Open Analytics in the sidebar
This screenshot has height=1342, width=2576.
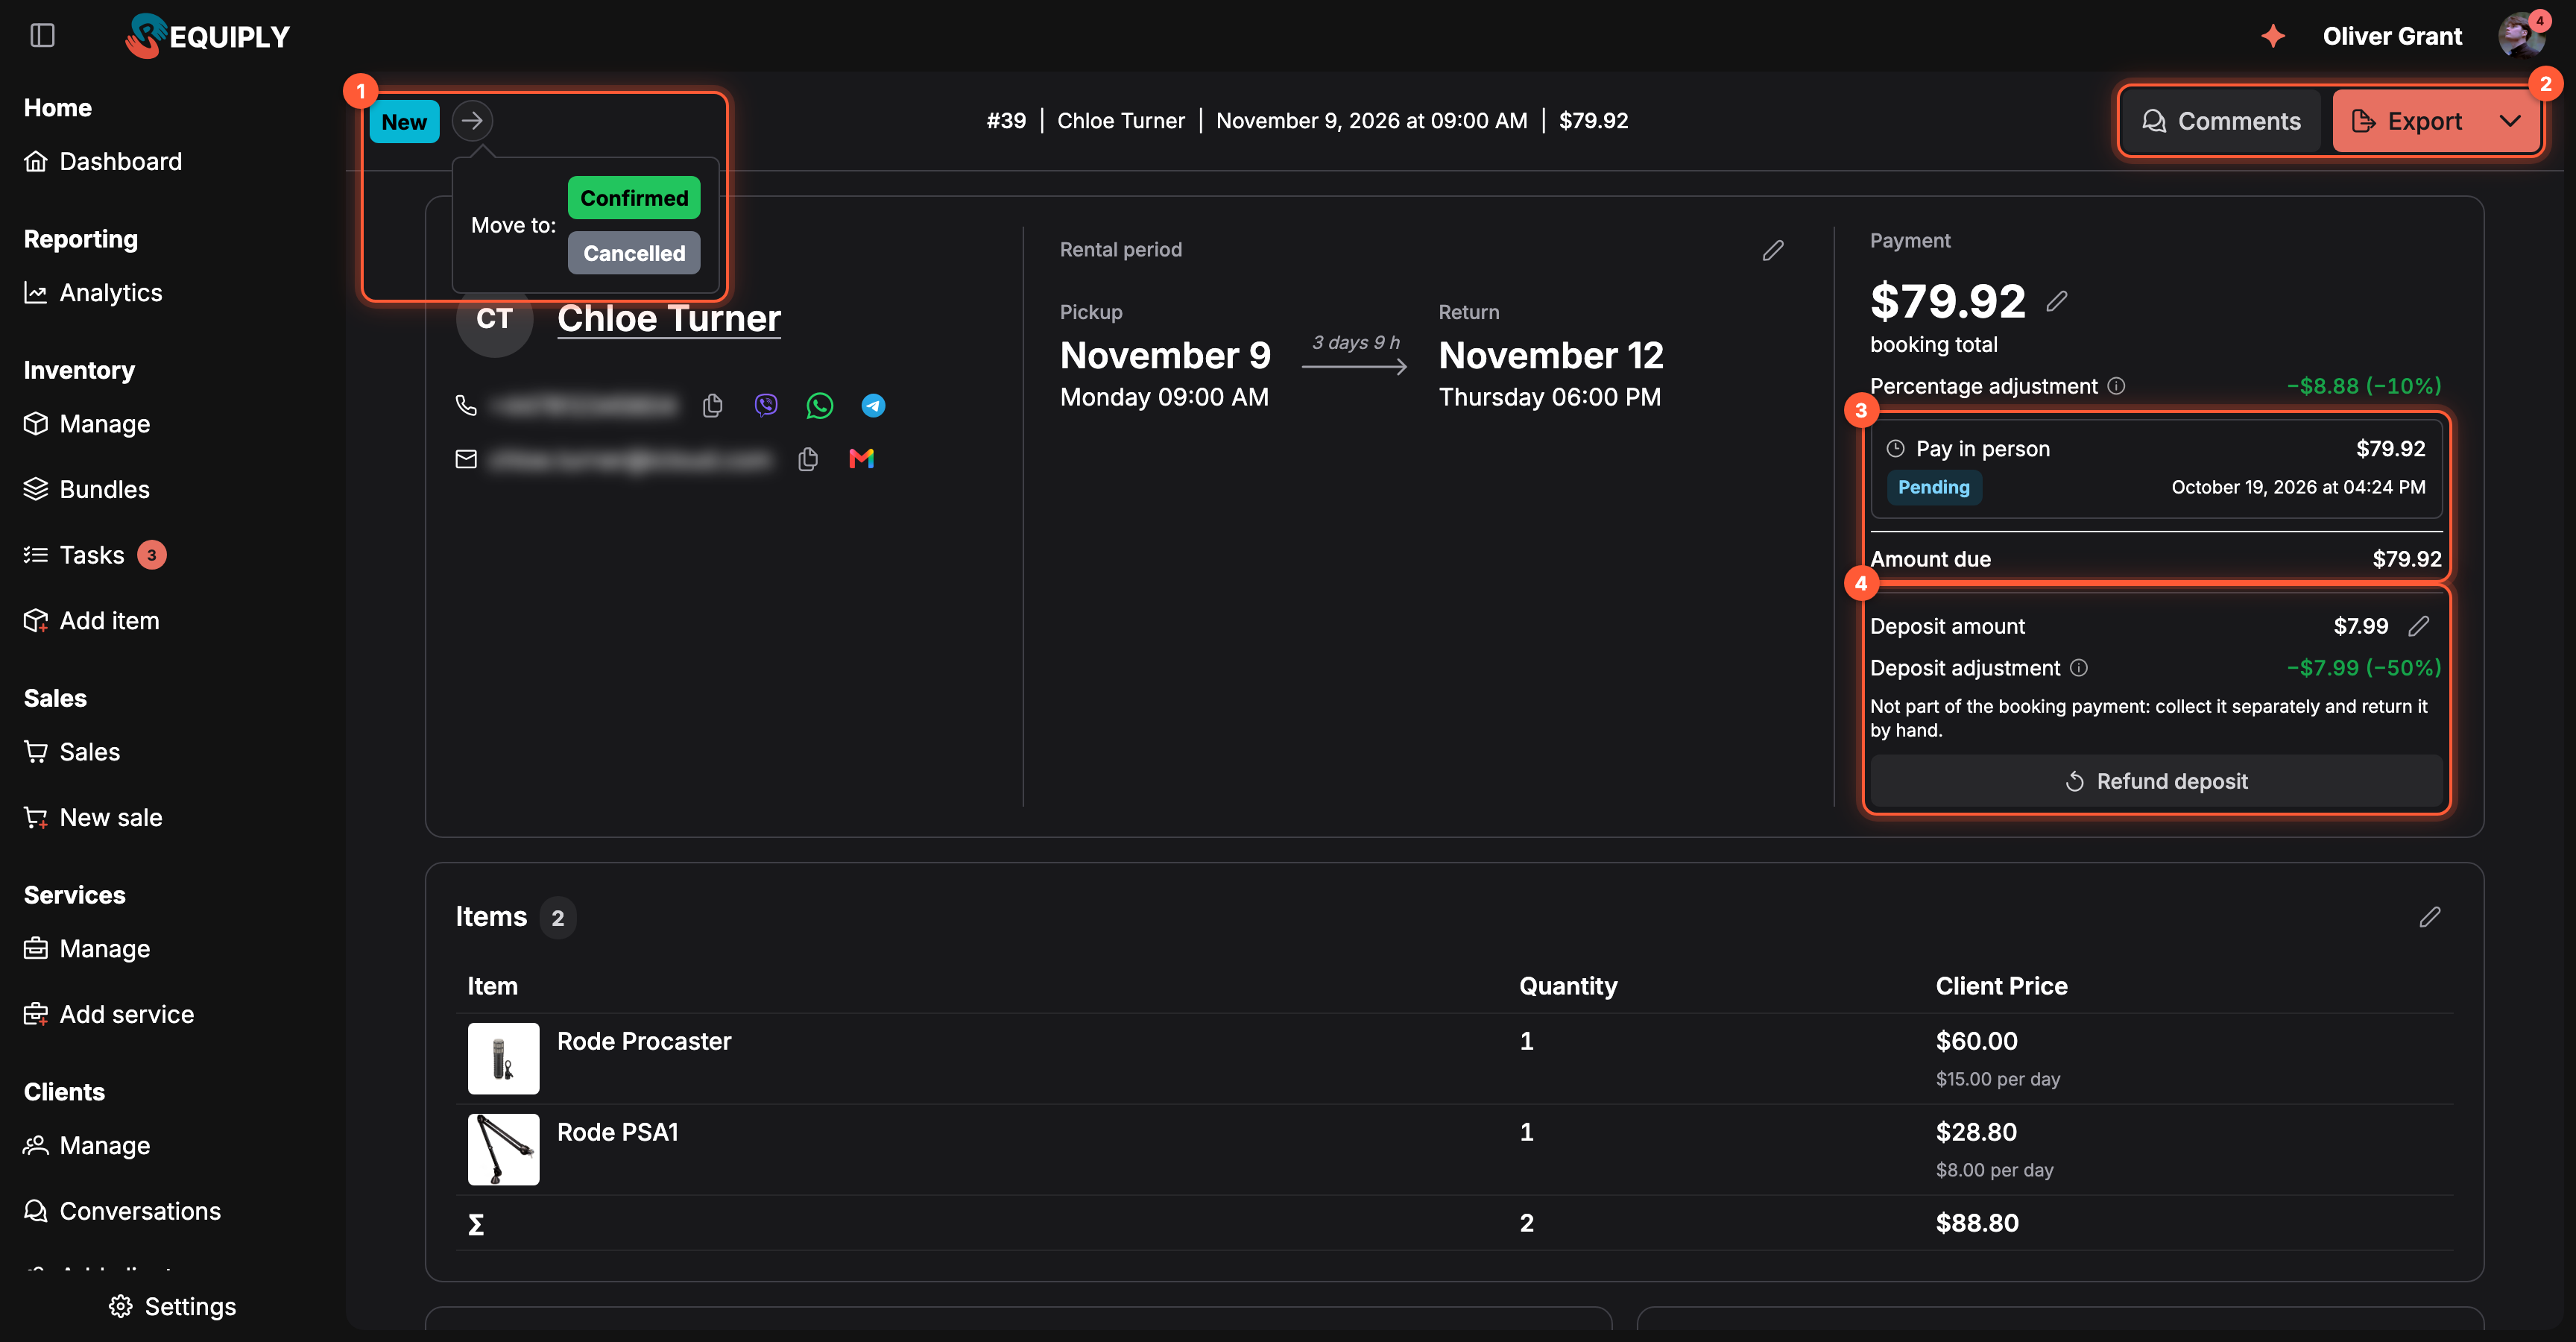[93, 292]
